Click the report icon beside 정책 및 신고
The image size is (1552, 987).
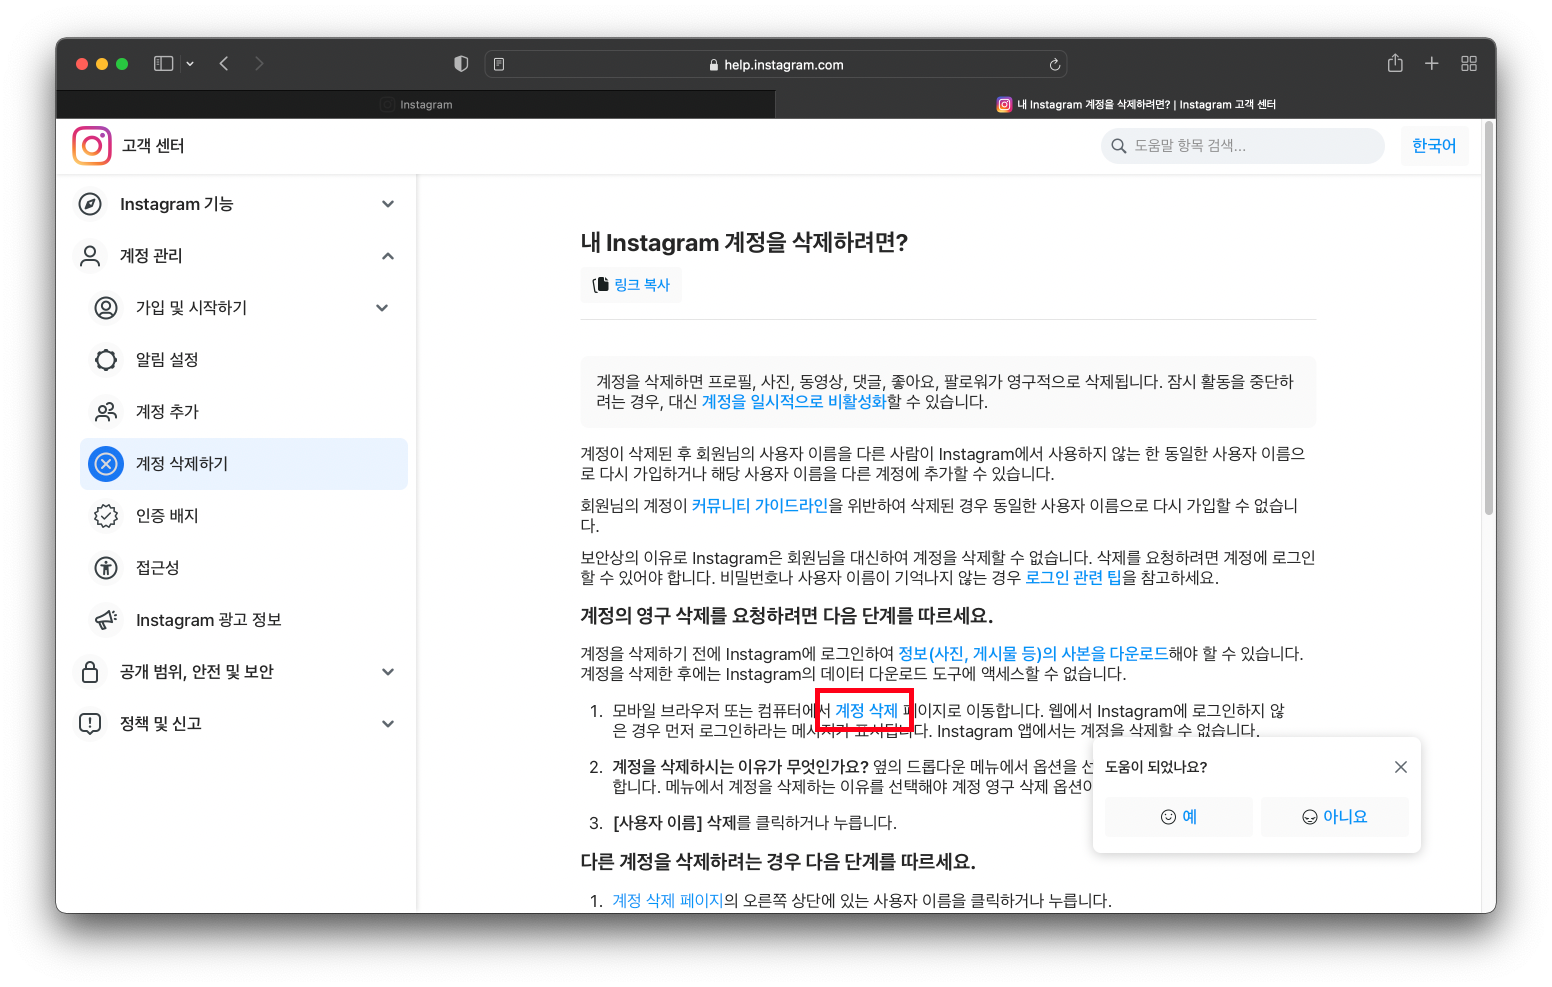[x=90, y=724]
